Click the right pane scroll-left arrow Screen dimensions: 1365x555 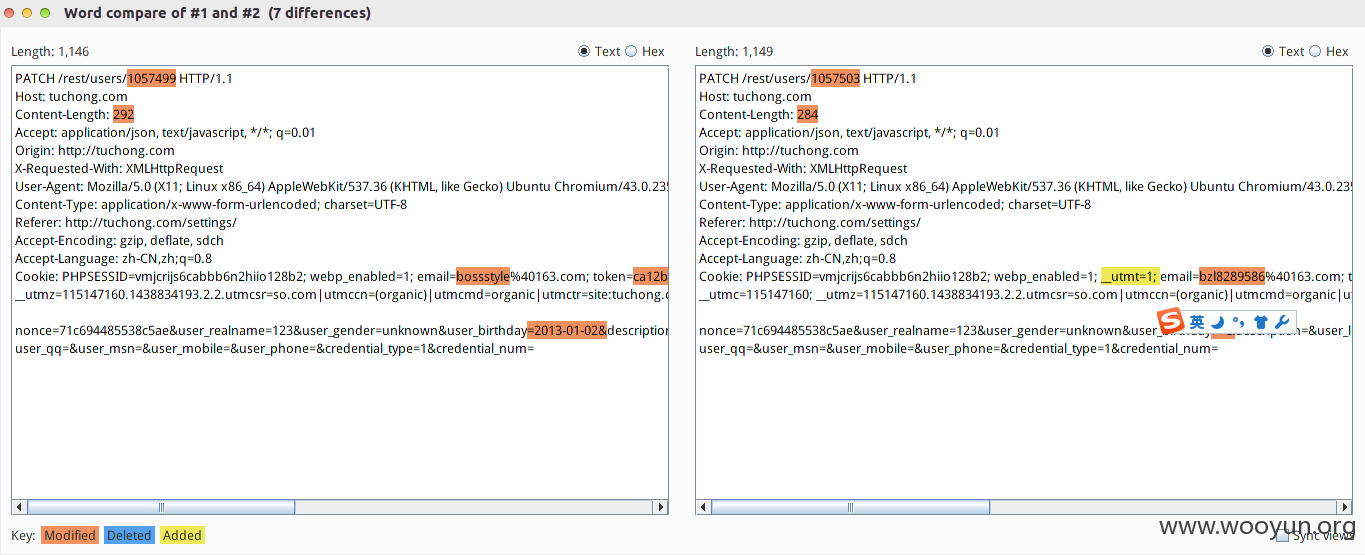pos(703,507)
